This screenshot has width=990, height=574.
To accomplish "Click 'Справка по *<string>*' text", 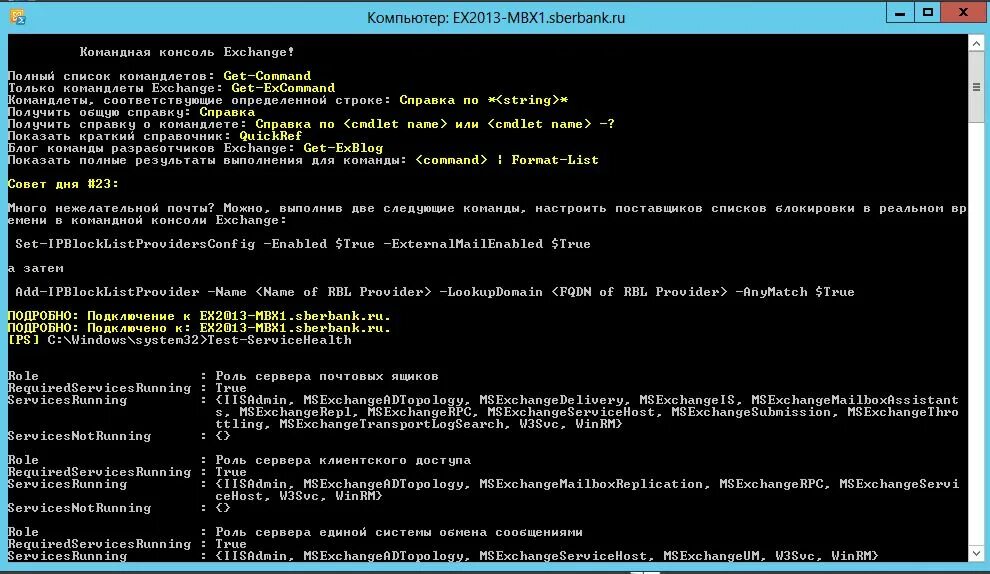I will coord(484,100).
